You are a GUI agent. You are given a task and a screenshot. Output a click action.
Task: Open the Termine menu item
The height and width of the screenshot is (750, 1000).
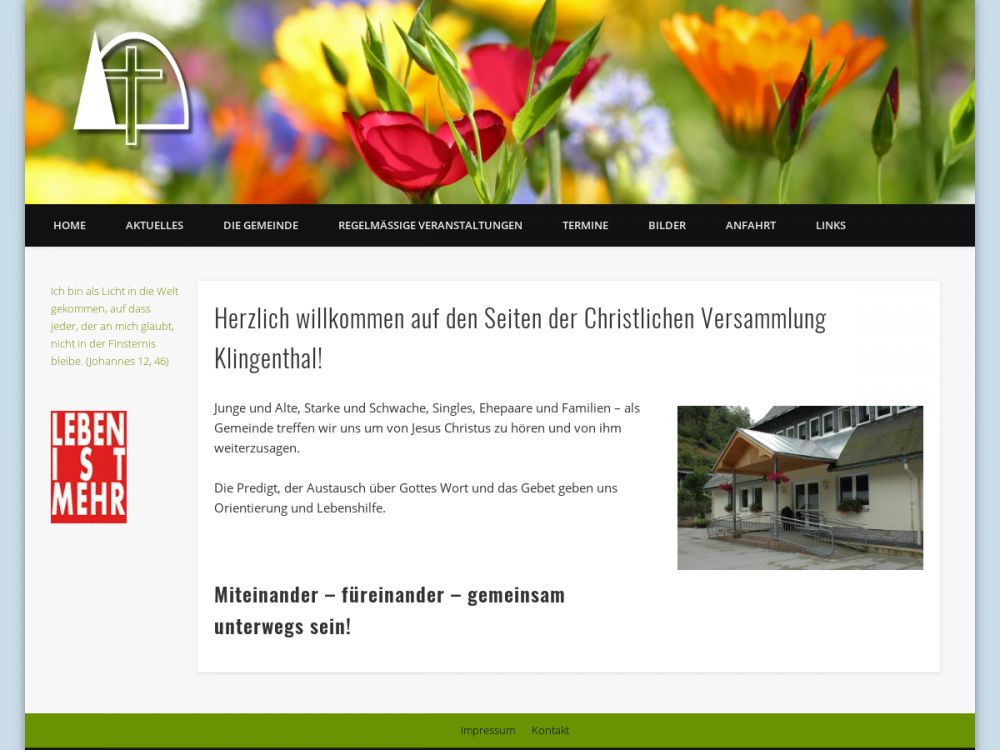(x=585, y=225)
